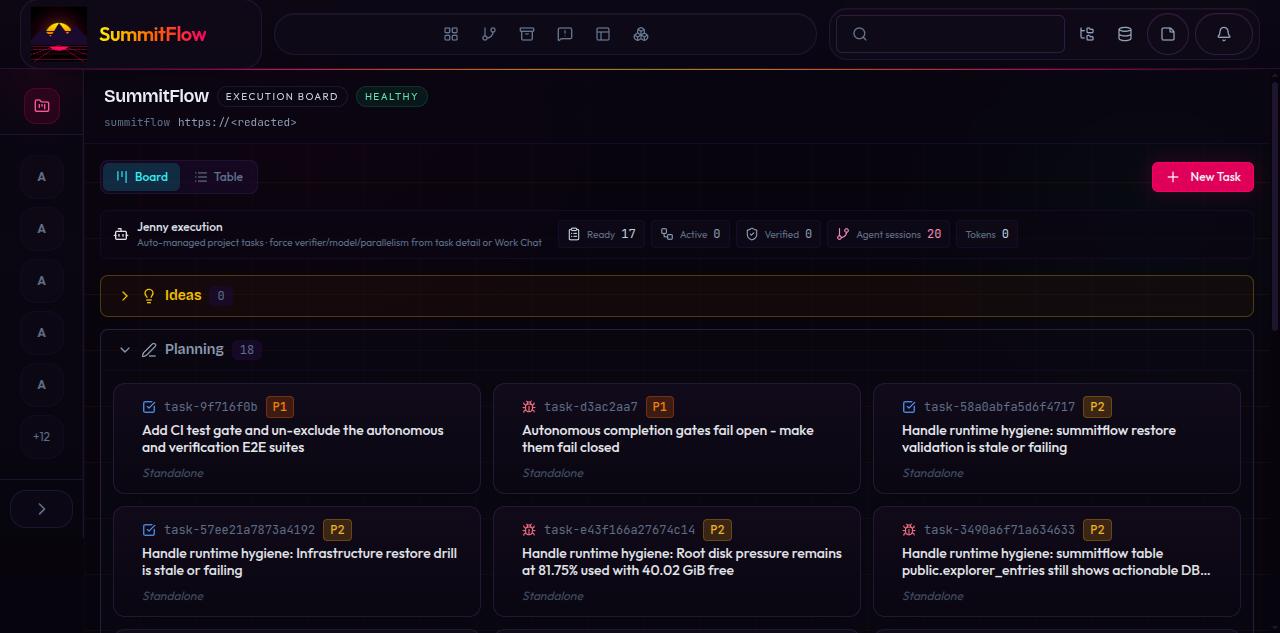Click the task type icon on task-9f716f0b
Screen dimensions: 1280x633
[150, 407]
